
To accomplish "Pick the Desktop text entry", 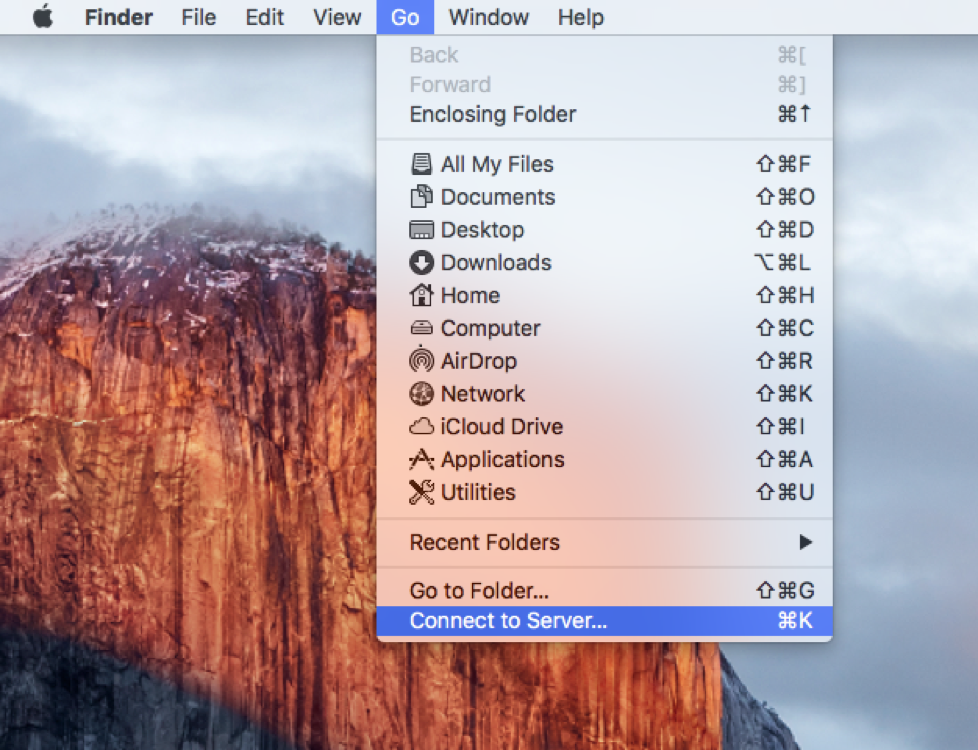I will tap(482, 230).
